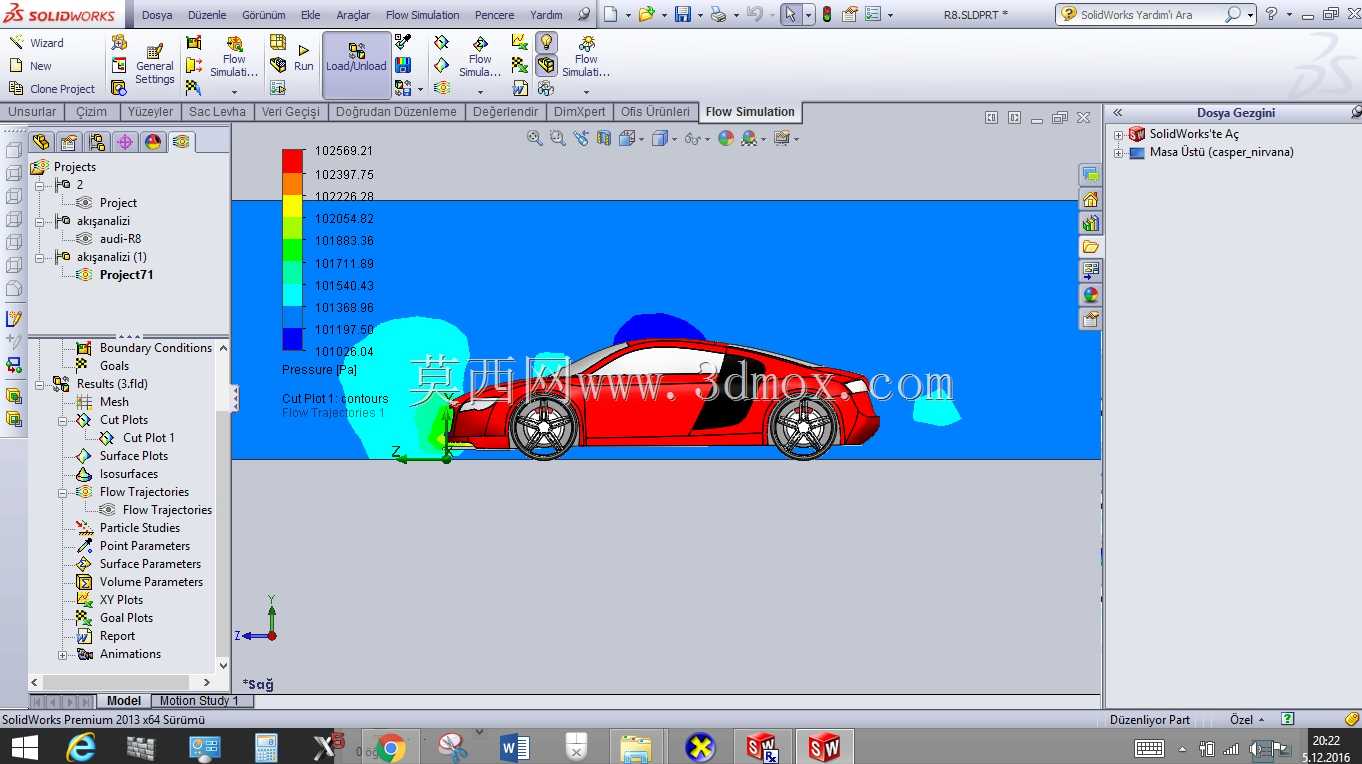Select Point Parameters item
1362x764 pixels.
(x=144, y=546)
